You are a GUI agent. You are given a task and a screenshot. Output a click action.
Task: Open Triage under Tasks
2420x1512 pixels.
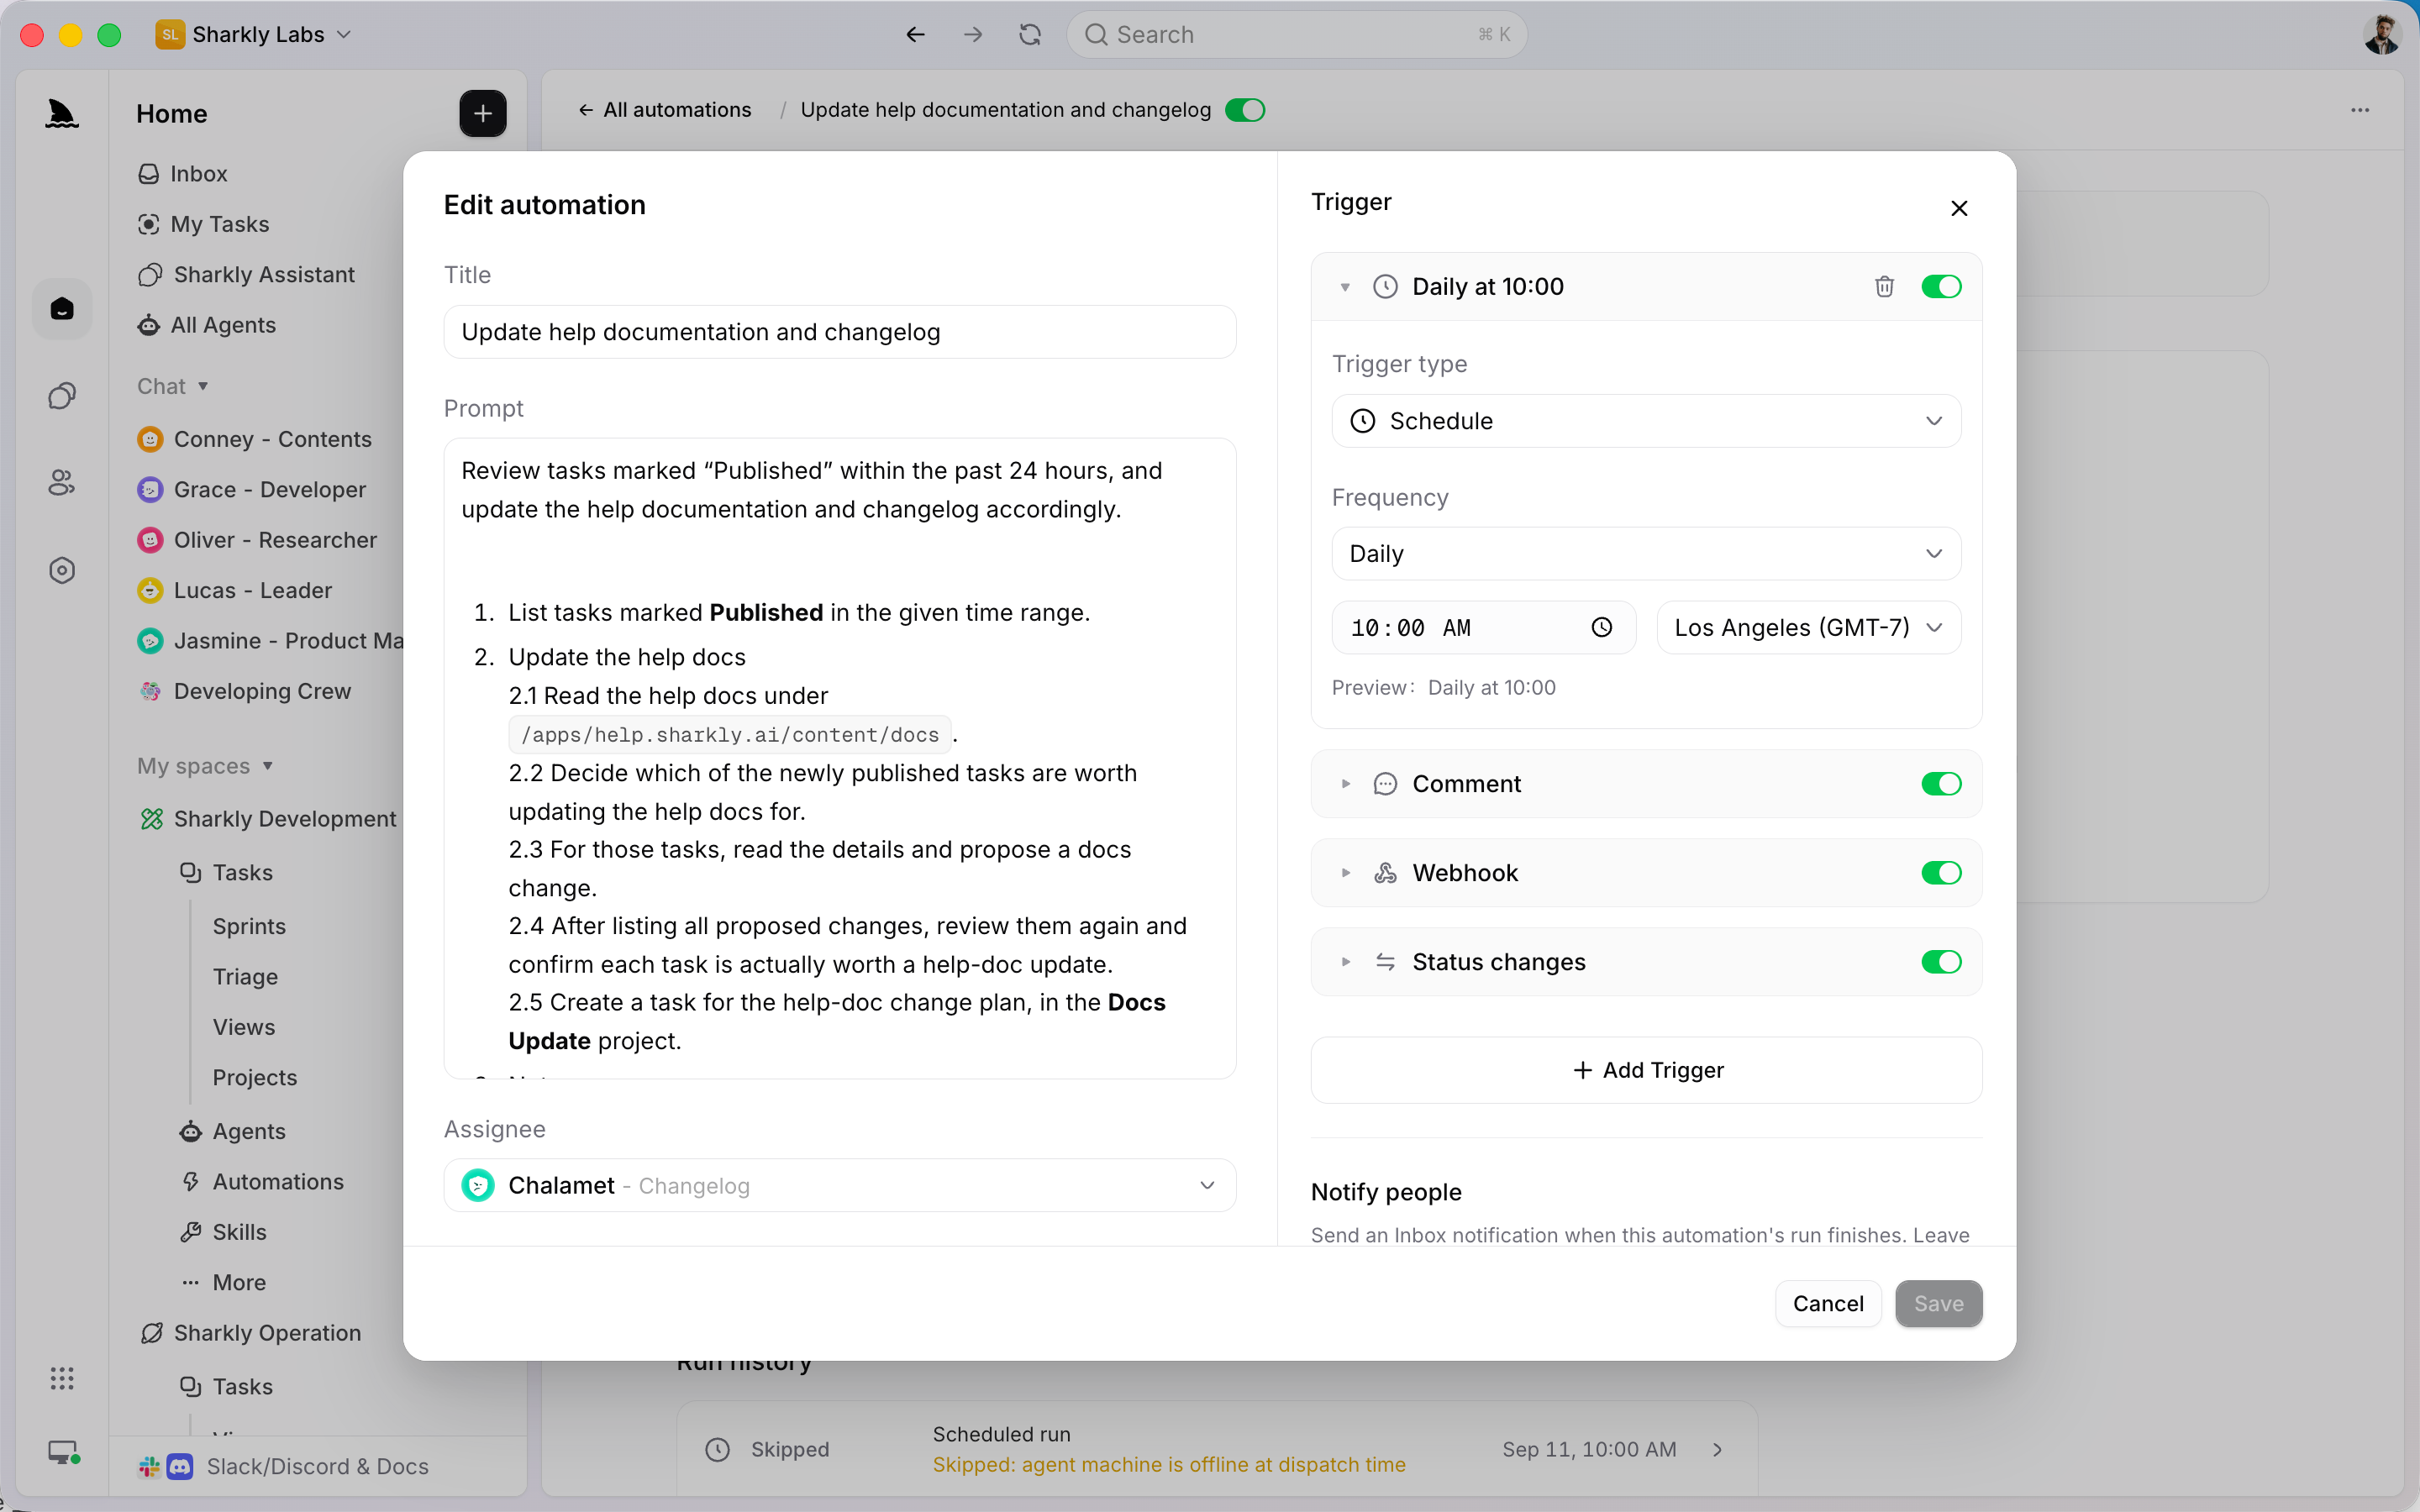point(245,977)
